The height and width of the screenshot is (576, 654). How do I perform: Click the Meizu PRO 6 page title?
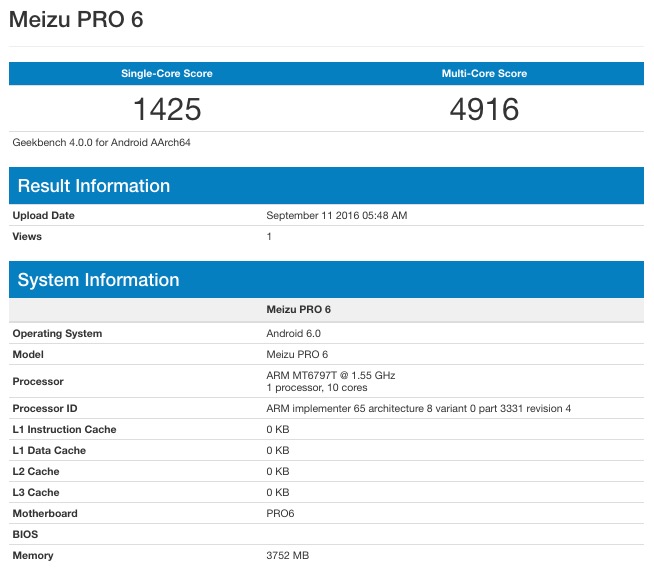pos(75,20)
